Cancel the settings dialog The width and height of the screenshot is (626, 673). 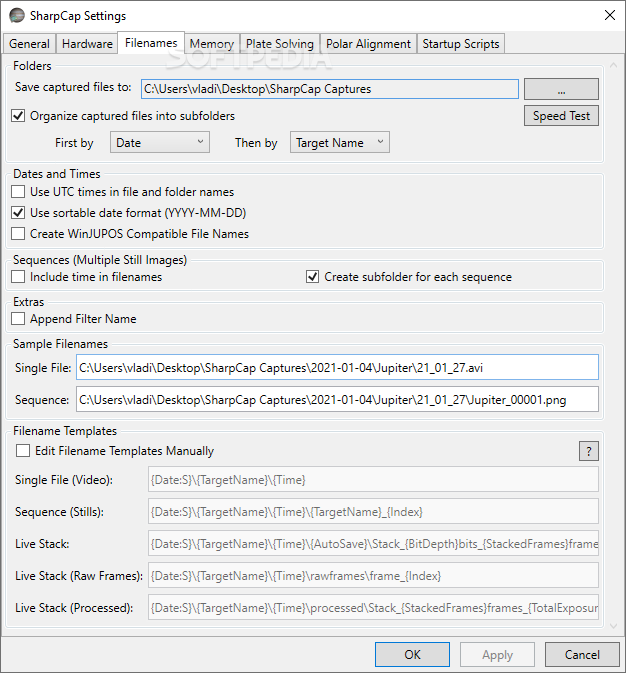pyautogui.click(x=582, y=655)
